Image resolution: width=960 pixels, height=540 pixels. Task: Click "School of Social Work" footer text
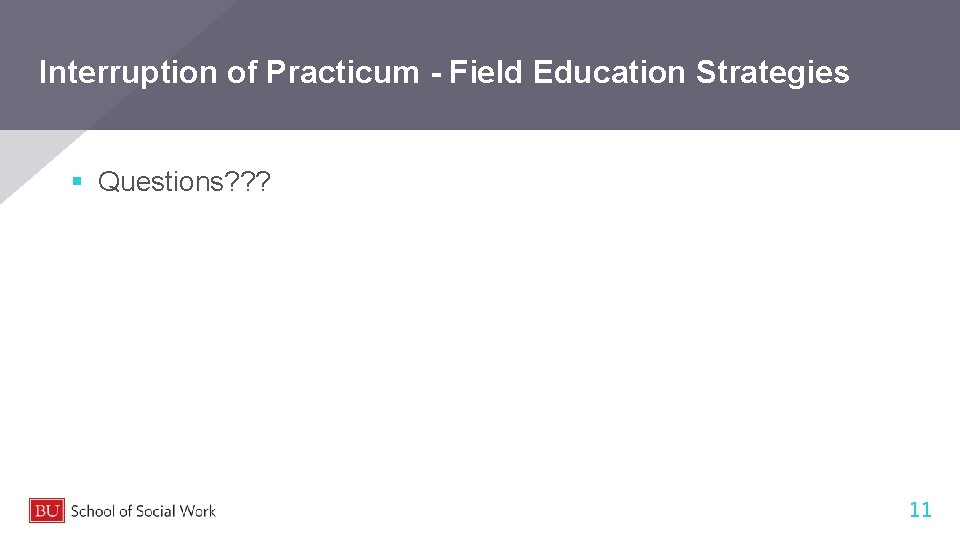(143, 511)
